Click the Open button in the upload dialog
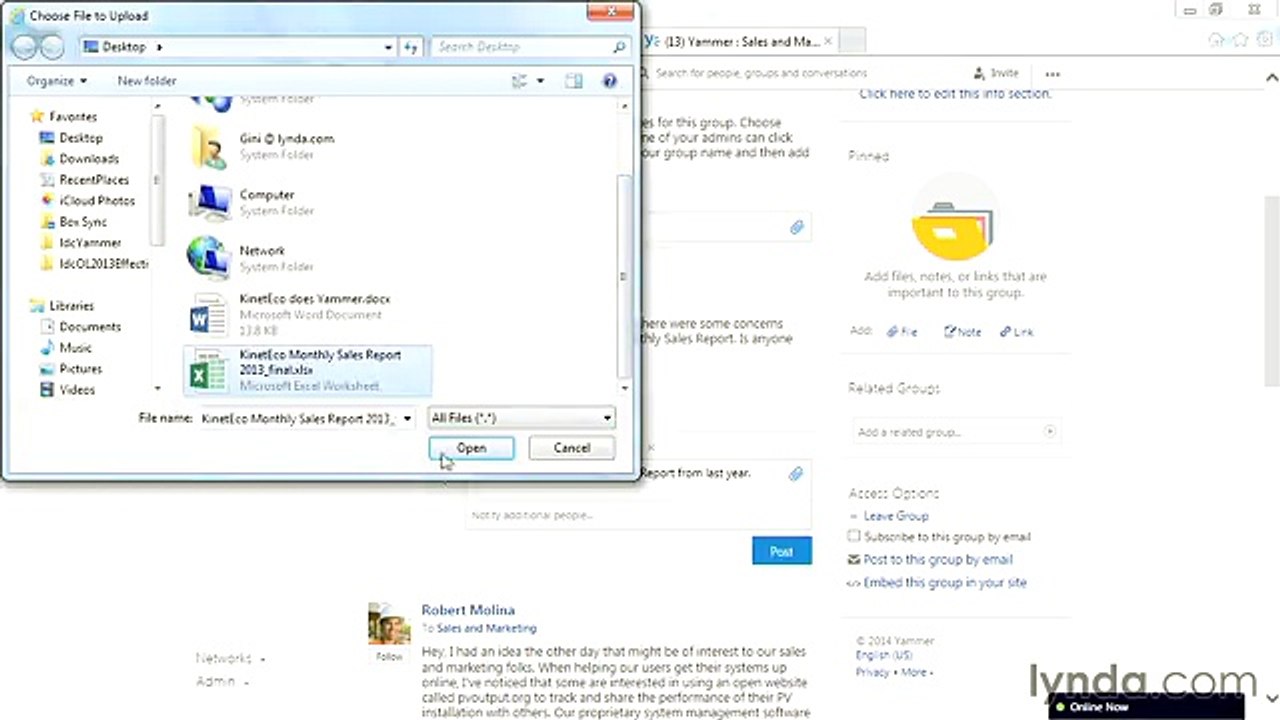1280x720 pixels. tap(471, 448)
